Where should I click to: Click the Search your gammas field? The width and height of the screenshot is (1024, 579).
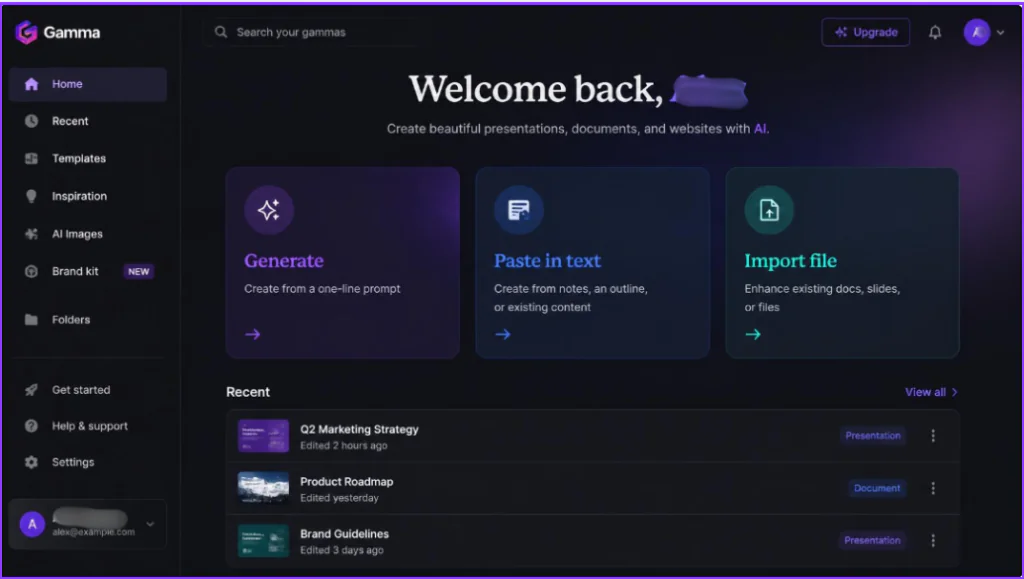[310, 32]
